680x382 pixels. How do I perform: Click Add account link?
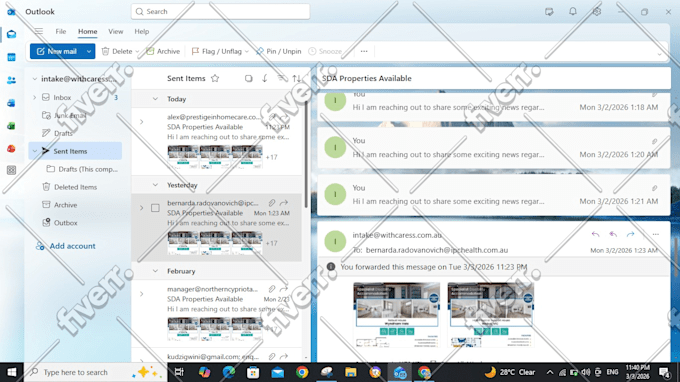coord(65,246)
